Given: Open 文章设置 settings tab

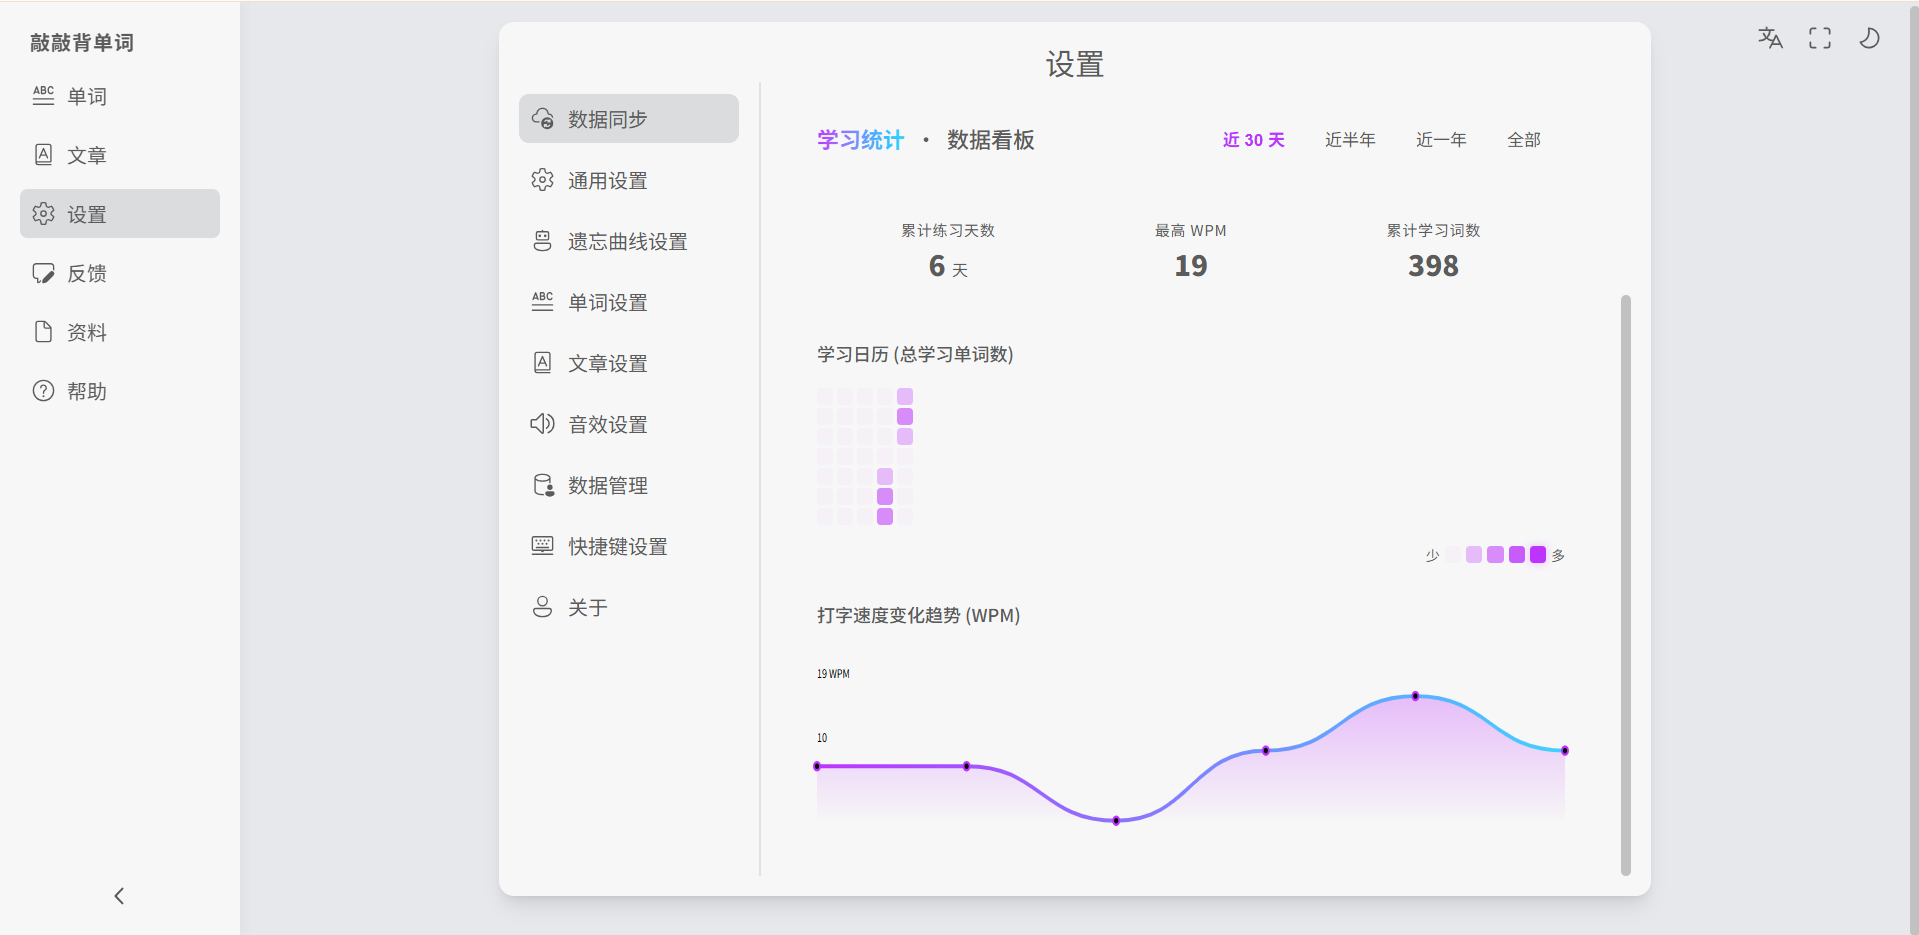Looking at the screenshot, I should (629, 363).
